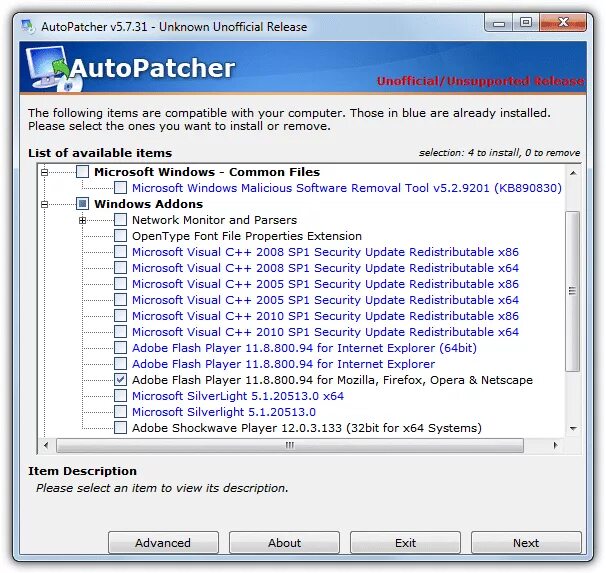Click the vertical scrollbar down arrow
The height and width of the screenshot is (573, 606).
pyautogui.click(x=573, y=428)
